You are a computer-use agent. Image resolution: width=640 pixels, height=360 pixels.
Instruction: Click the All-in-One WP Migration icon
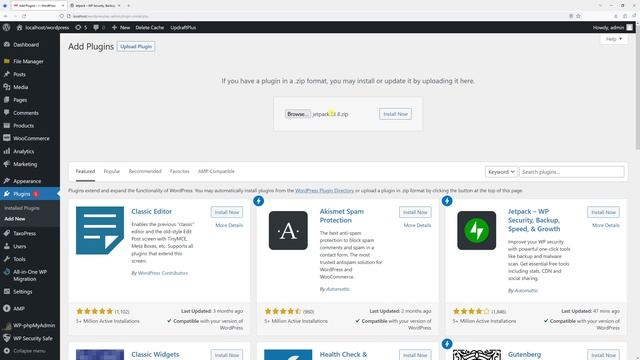7,272
